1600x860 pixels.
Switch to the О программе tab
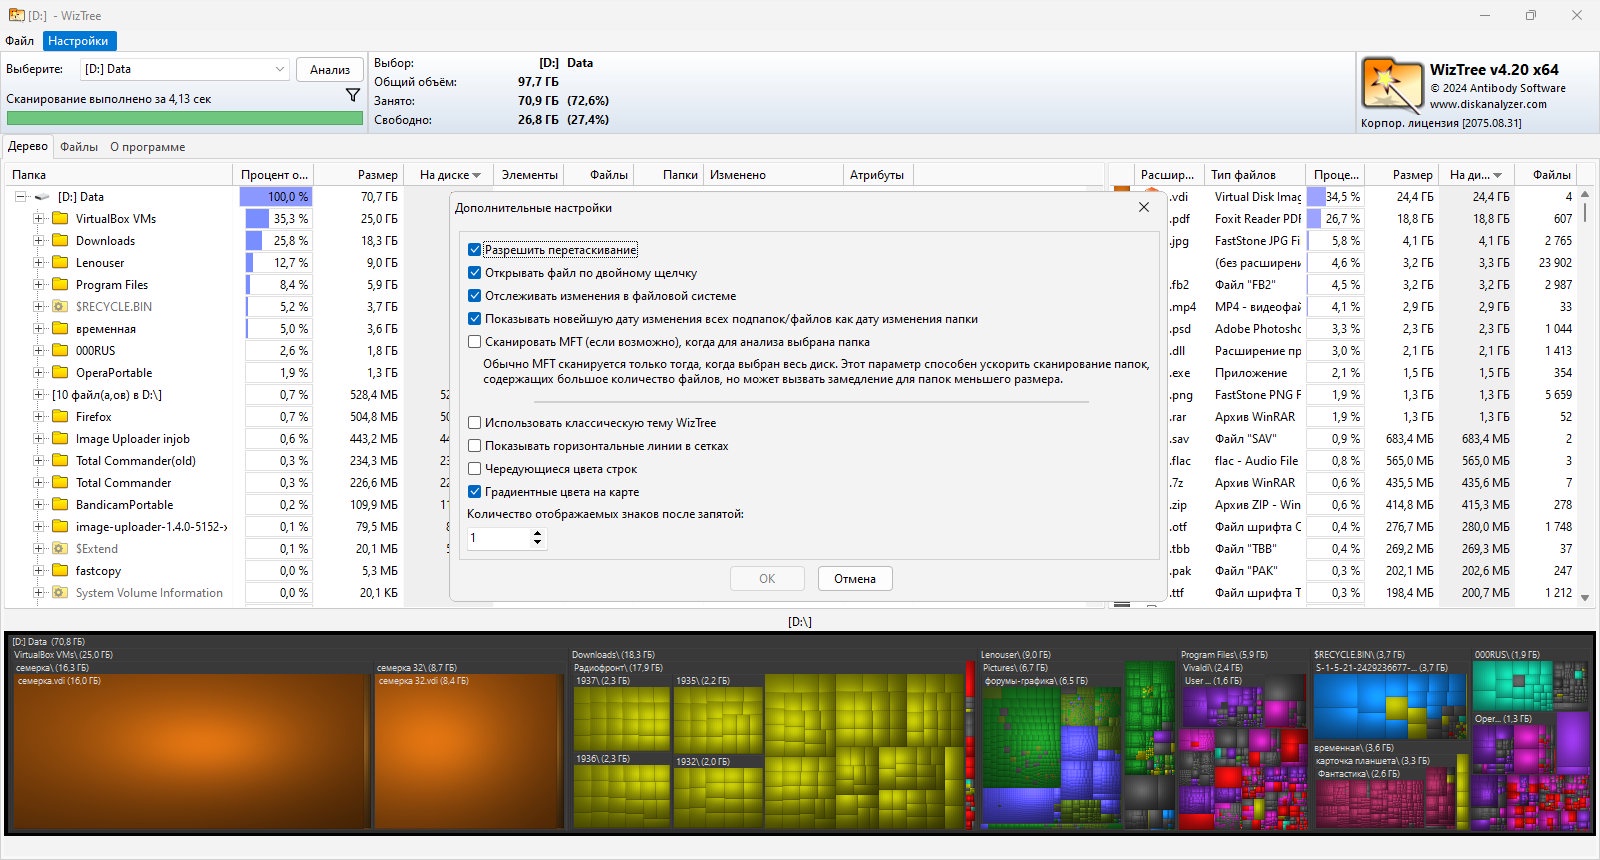pyautogui.click(x=148, y=147)
